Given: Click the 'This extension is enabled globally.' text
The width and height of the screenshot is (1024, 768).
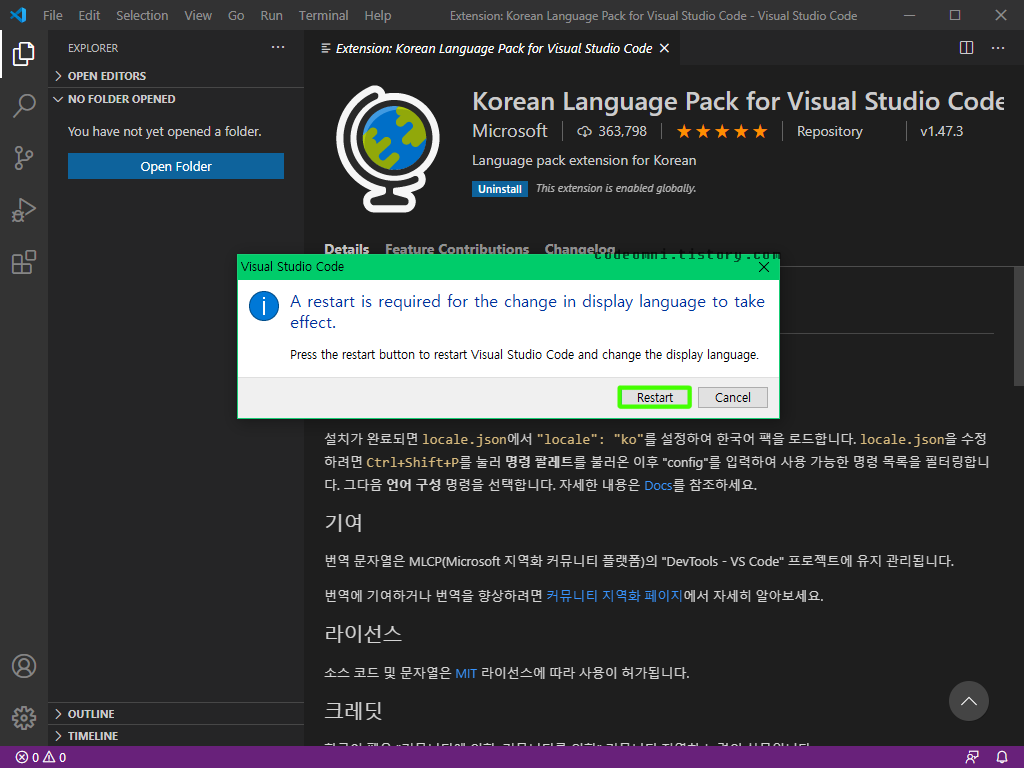Looking at the screenshot, I should point(616,188).
